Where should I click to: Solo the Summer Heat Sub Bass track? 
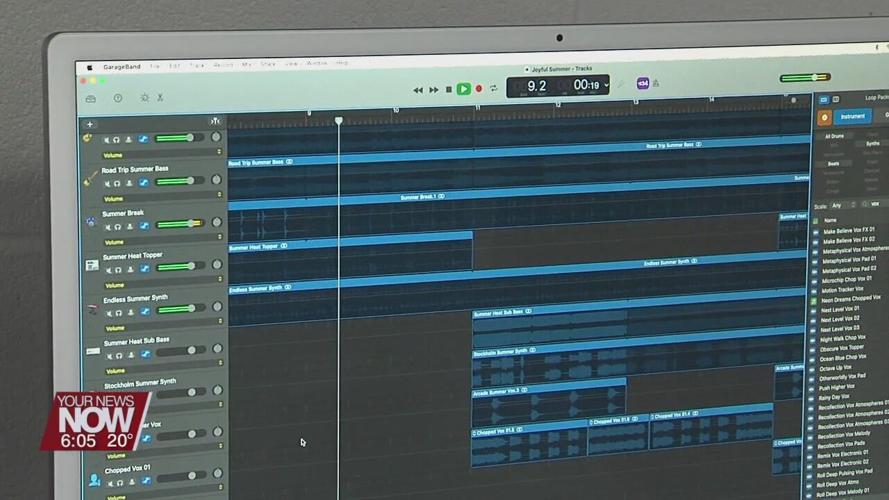pos(120,355)
